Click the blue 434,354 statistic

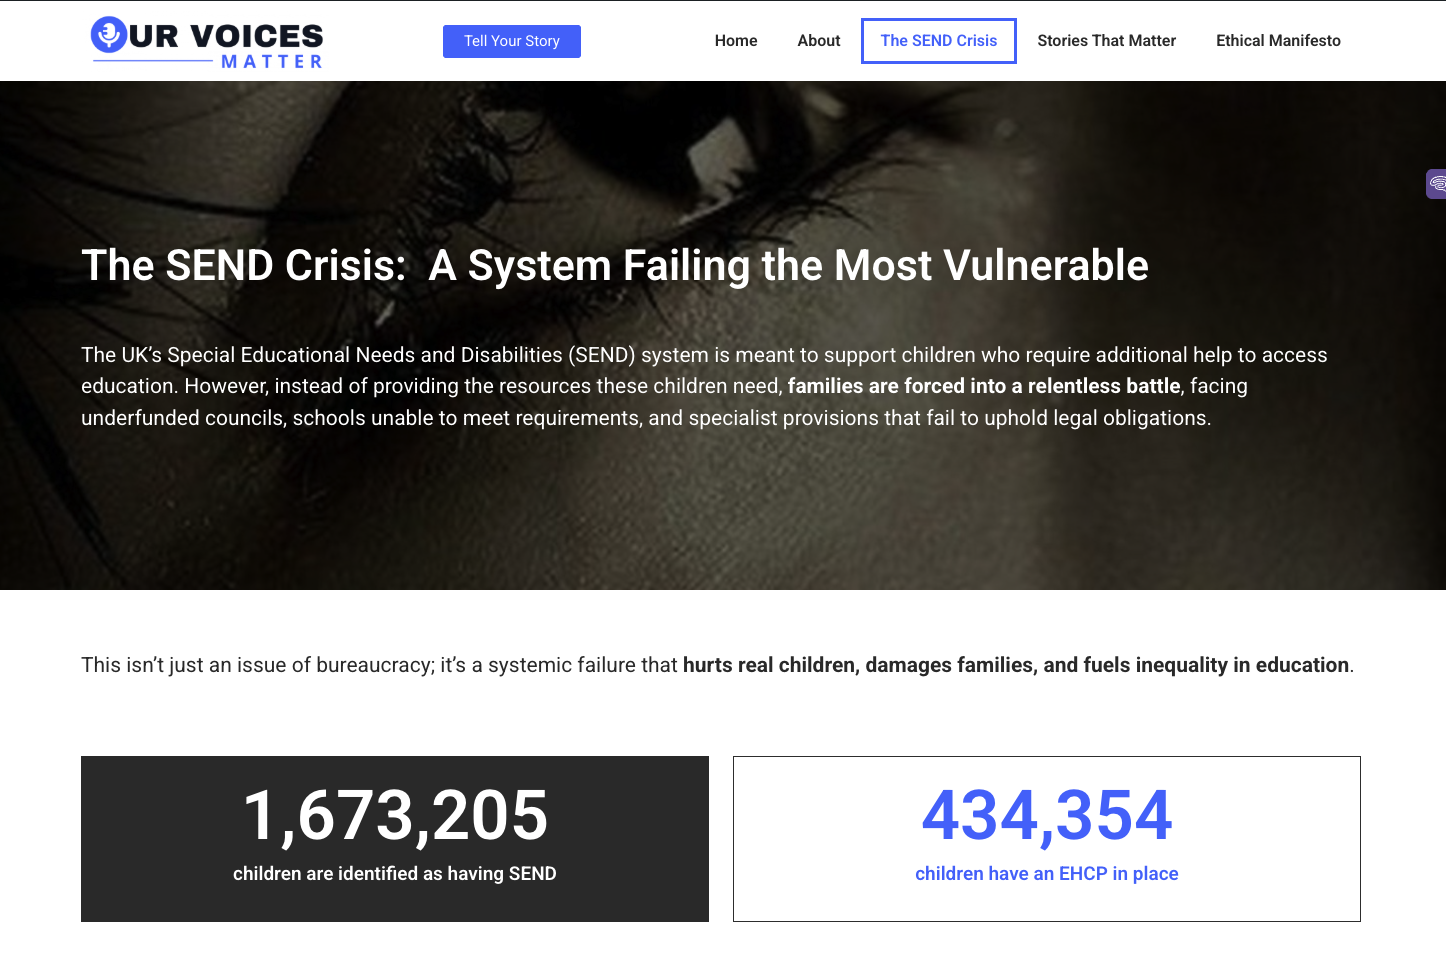tap(1046, 816)
